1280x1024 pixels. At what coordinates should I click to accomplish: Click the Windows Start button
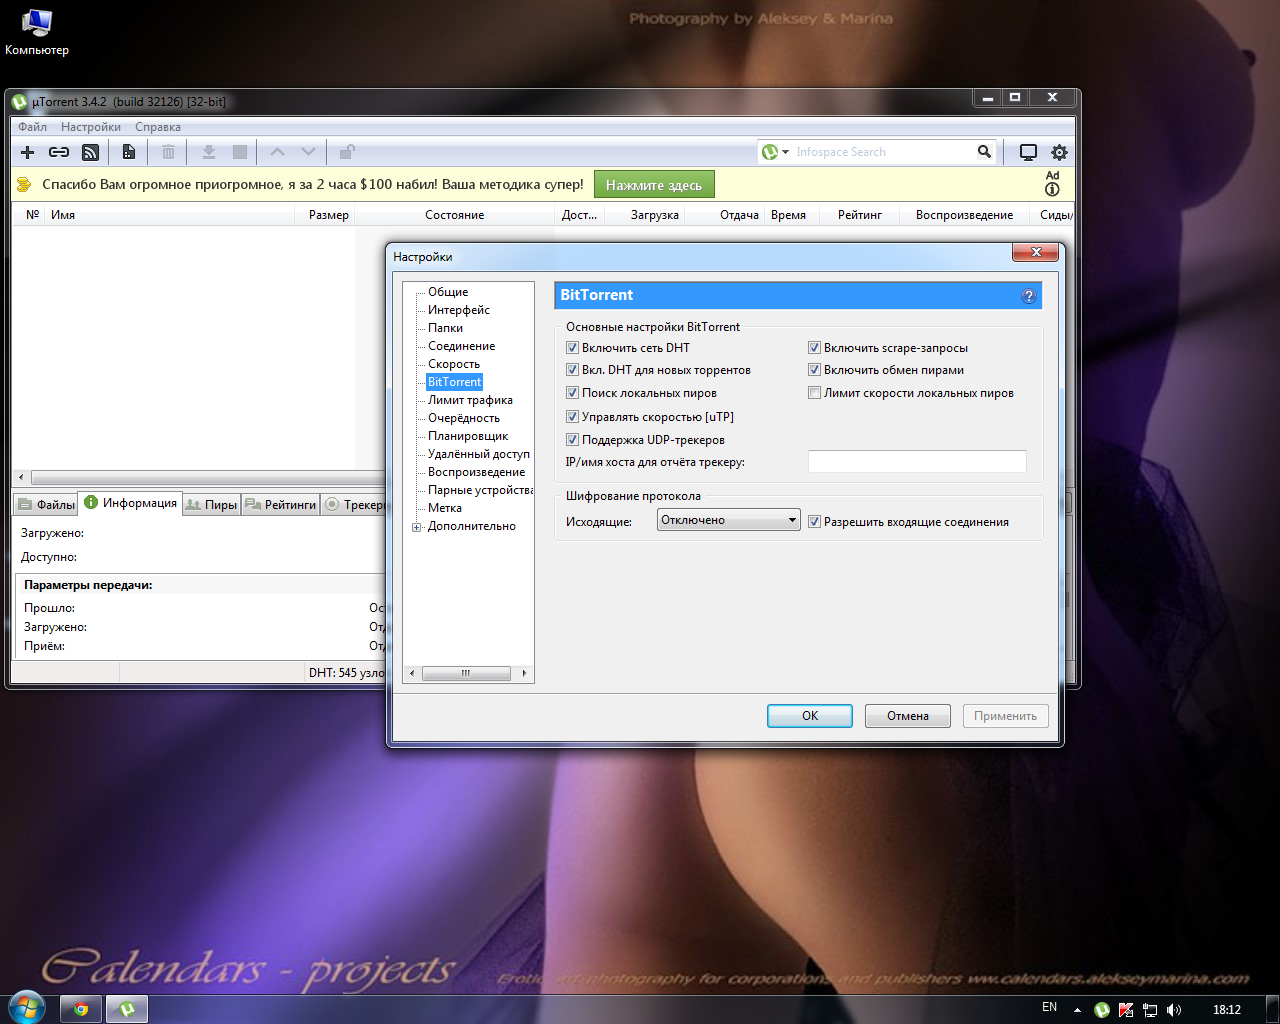[26, 1007]
